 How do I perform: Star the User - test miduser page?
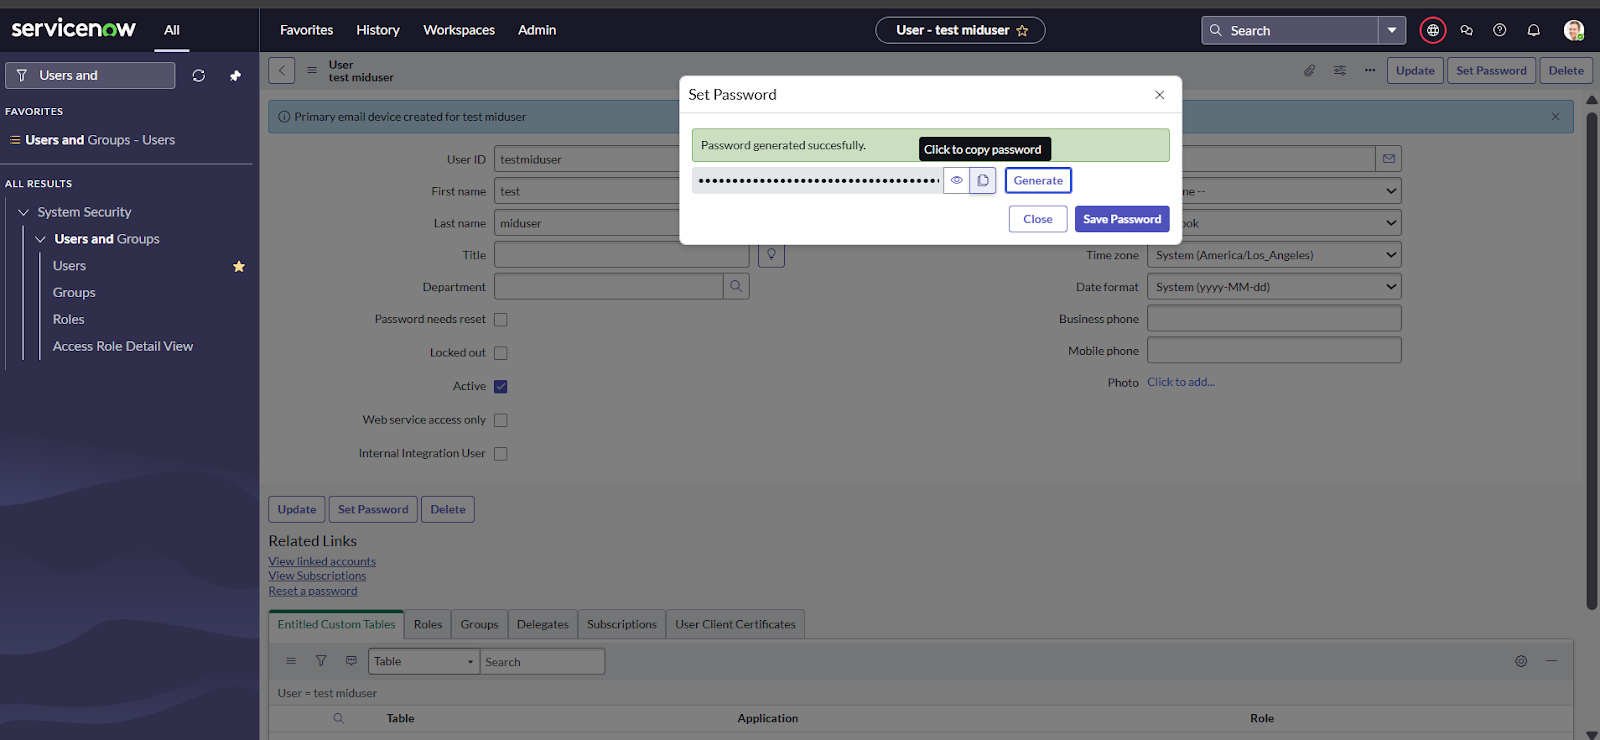tap(1022, 31)
